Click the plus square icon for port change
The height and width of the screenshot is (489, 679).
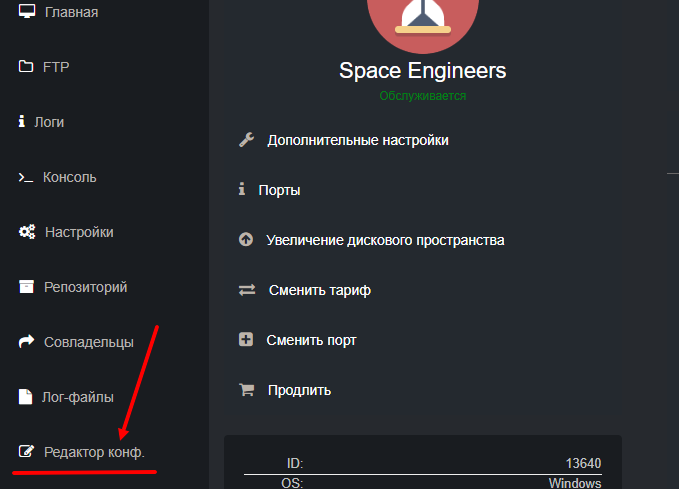click(x=246, y=340)
